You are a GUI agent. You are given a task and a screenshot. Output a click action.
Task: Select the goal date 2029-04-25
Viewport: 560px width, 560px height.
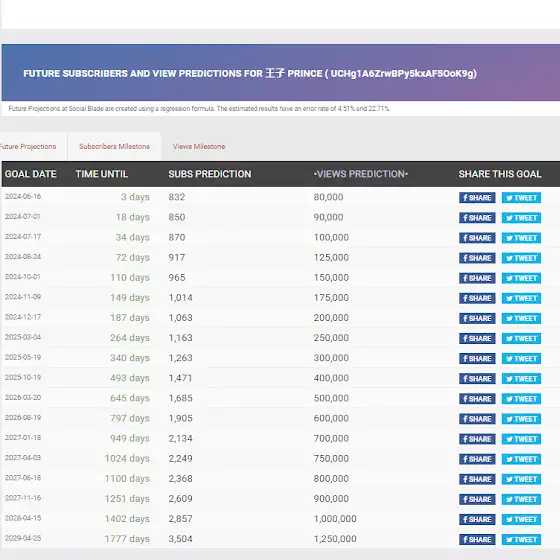[x=23, y=538]
